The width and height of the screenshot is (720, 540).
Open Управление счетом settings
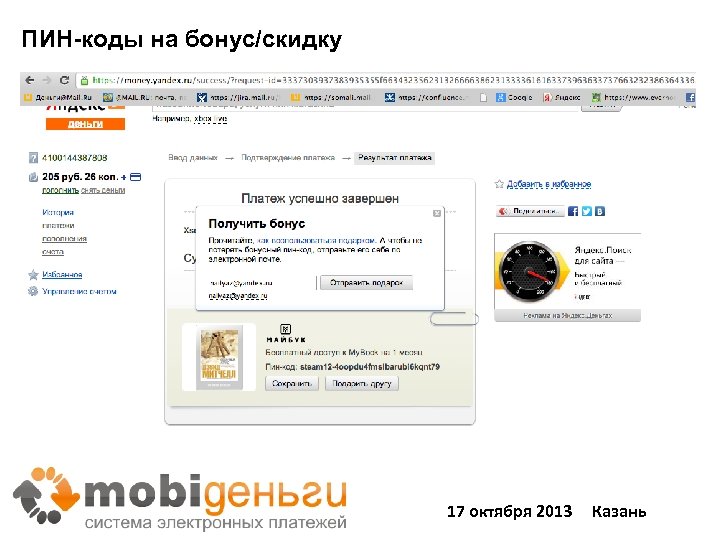coord(79,291)
